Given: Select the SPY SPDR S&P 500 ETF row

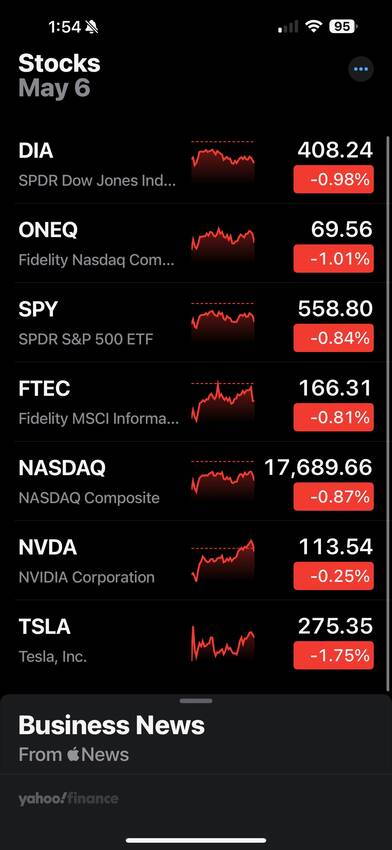Looking at the screenshot, I should click(196, 323).
